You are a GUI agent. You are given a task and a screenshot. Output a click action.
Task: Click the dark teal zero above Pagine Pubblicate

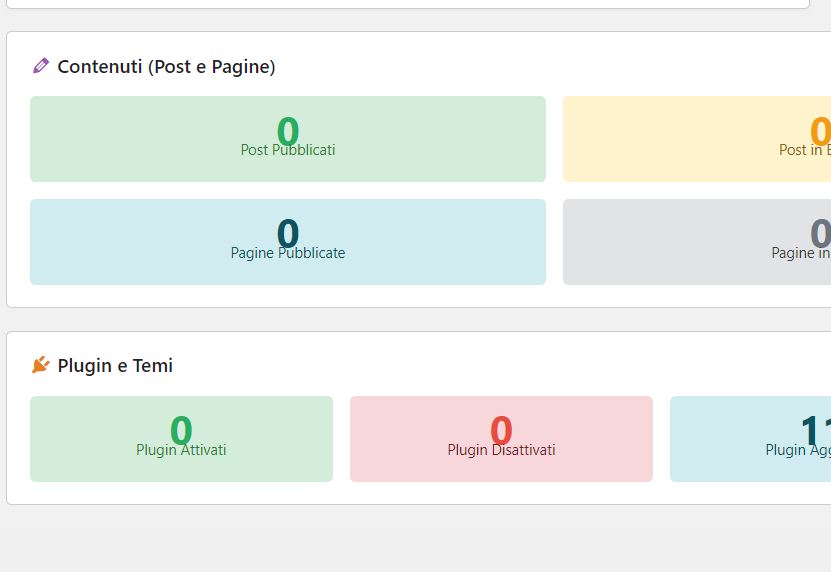point(288,233)
